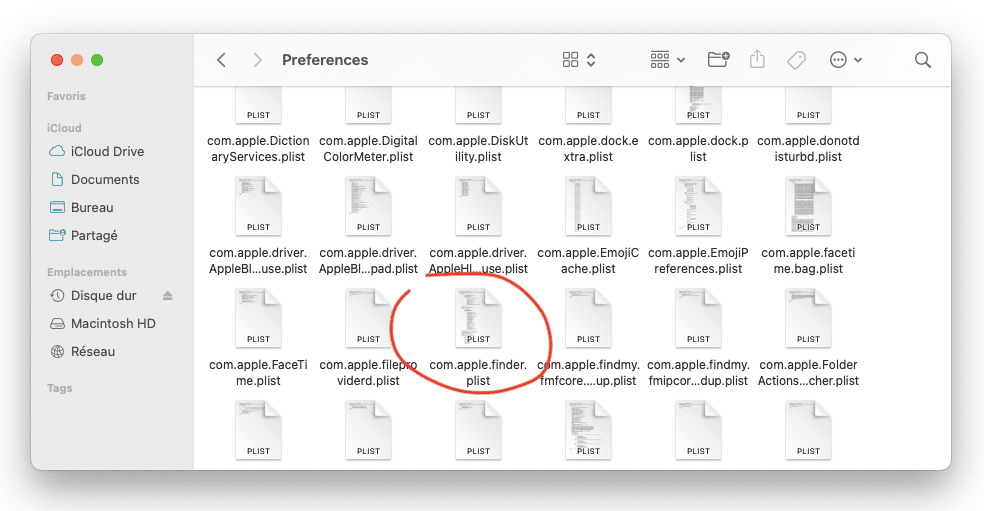Select com.apple.fileproviderd.plist file icon
Image resolution: width=984 pixels, height=511 pixels.
[368, 318]
